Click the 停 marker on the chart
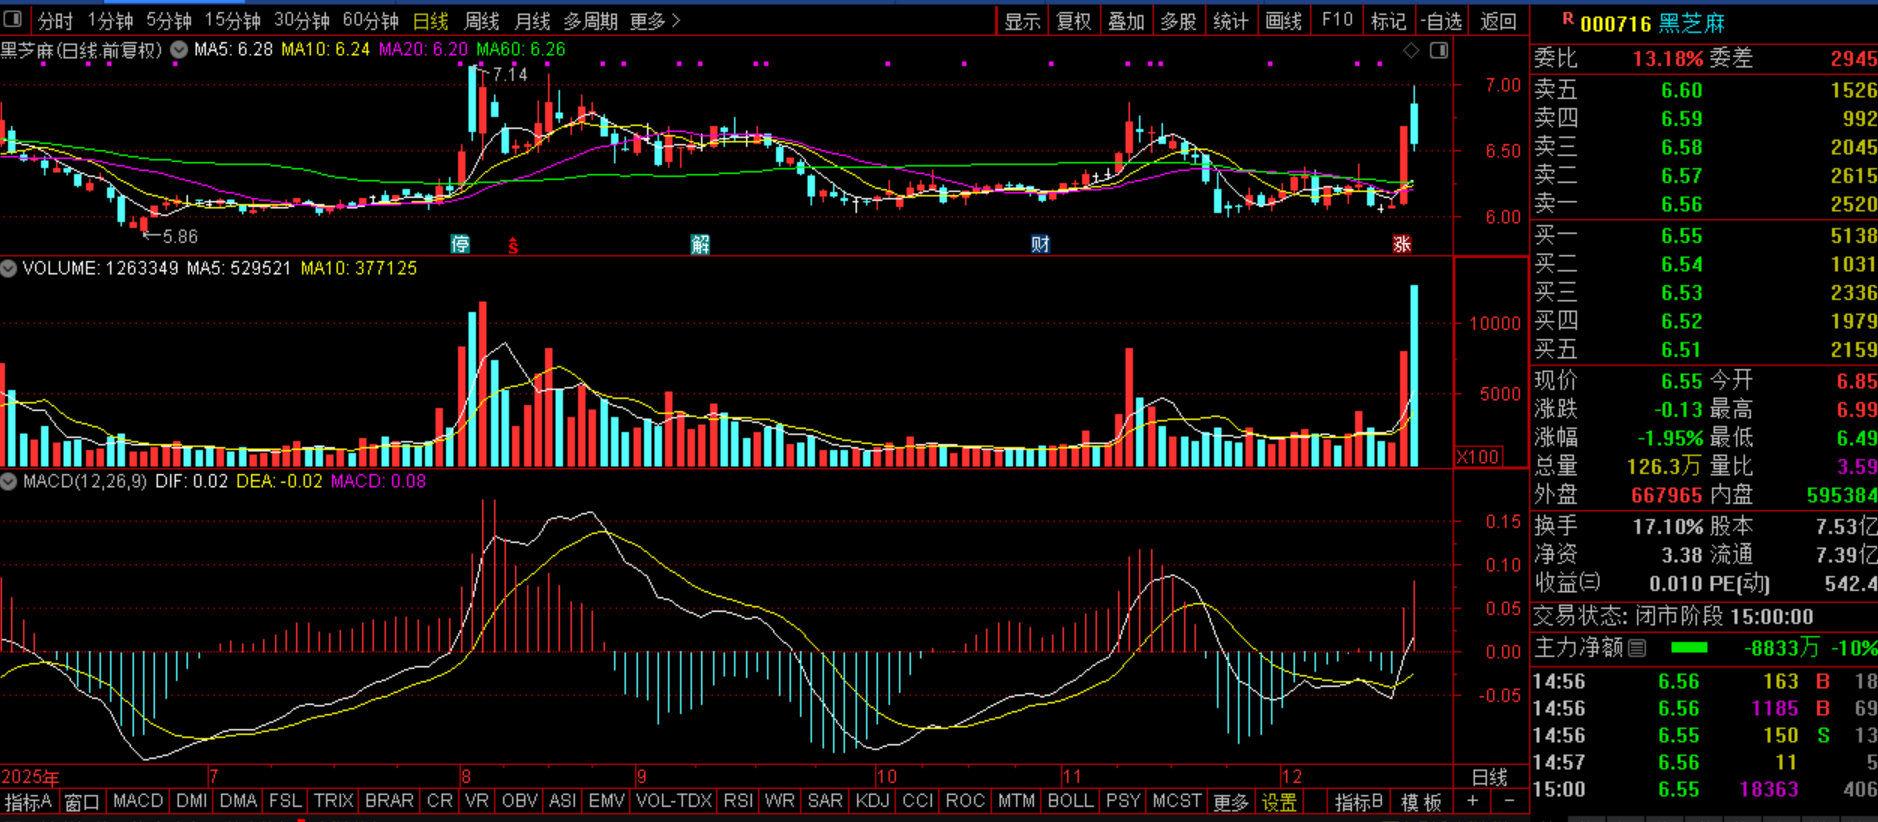1878x822 pixels. pos(460,244)
